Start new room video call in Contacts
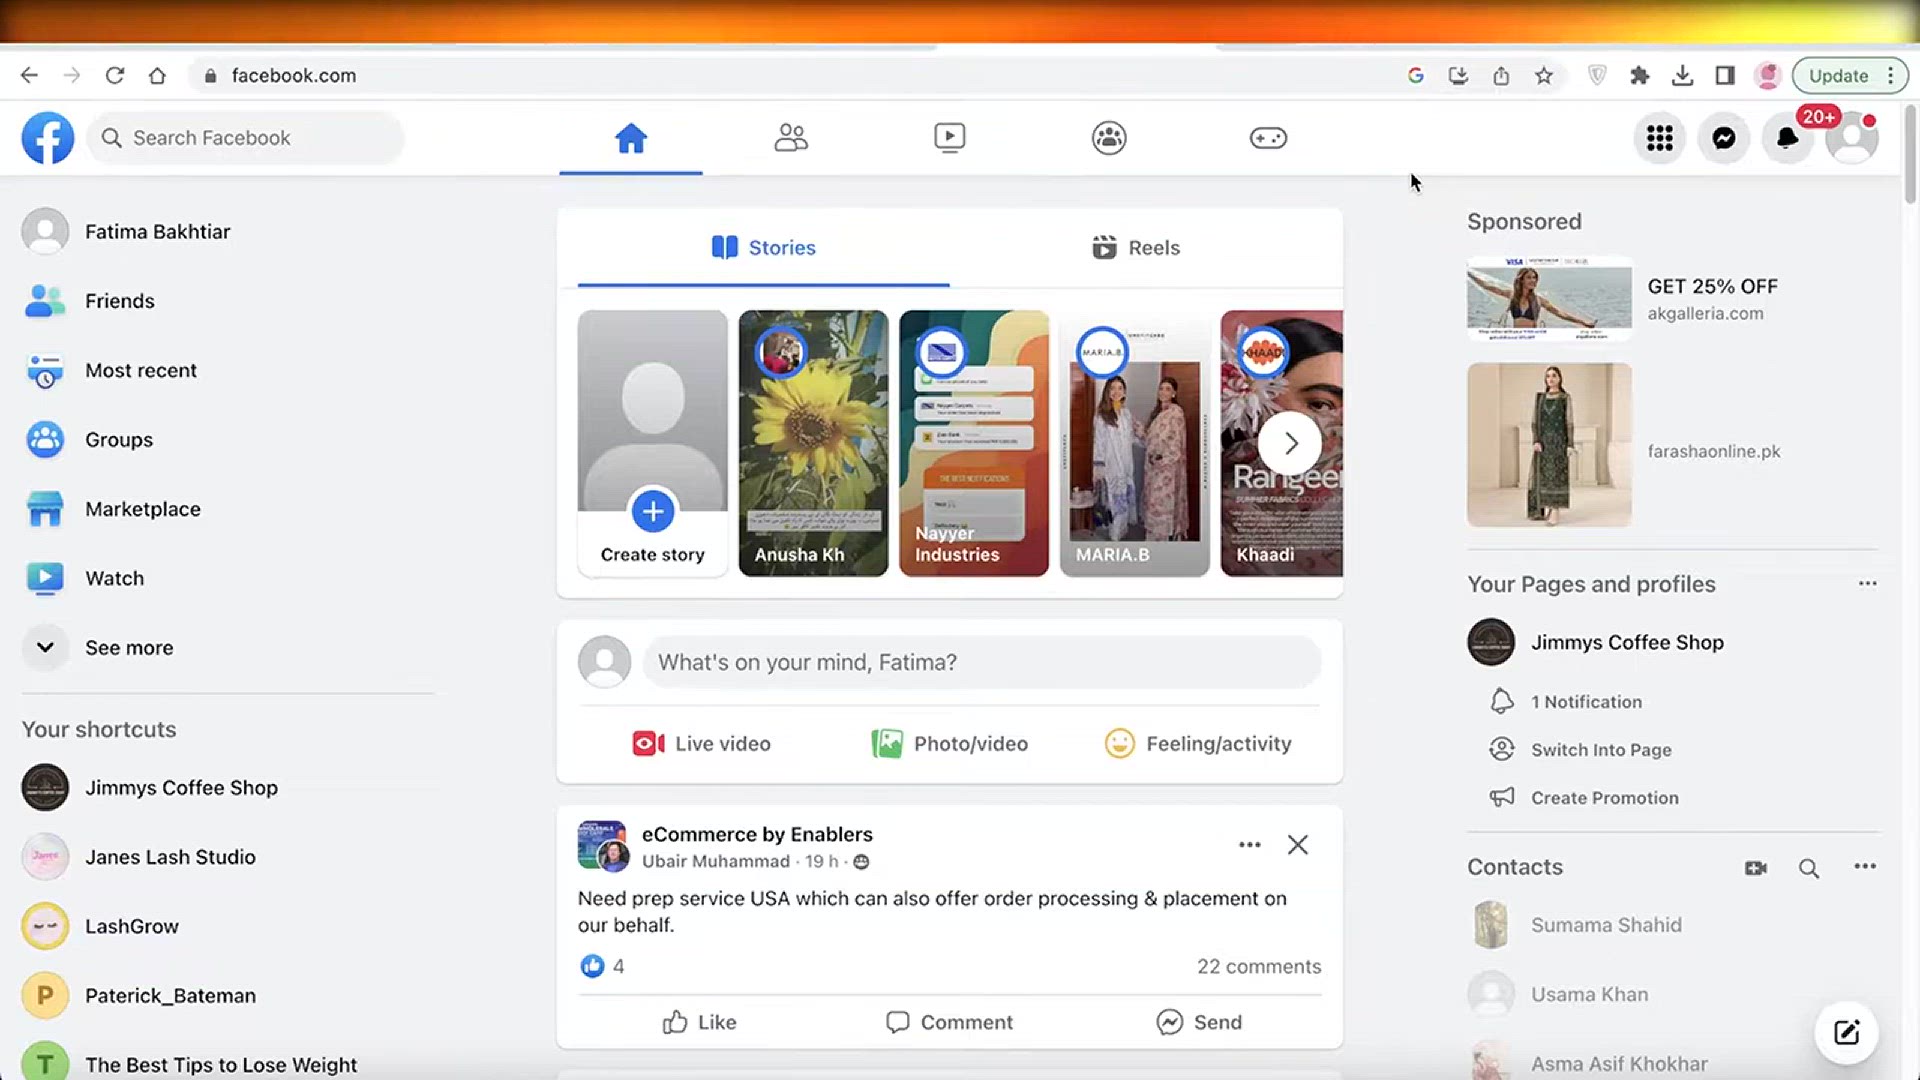The height and width of the screenshot is (1080, 1920). pyautogui.click(x=1755, y=868)
